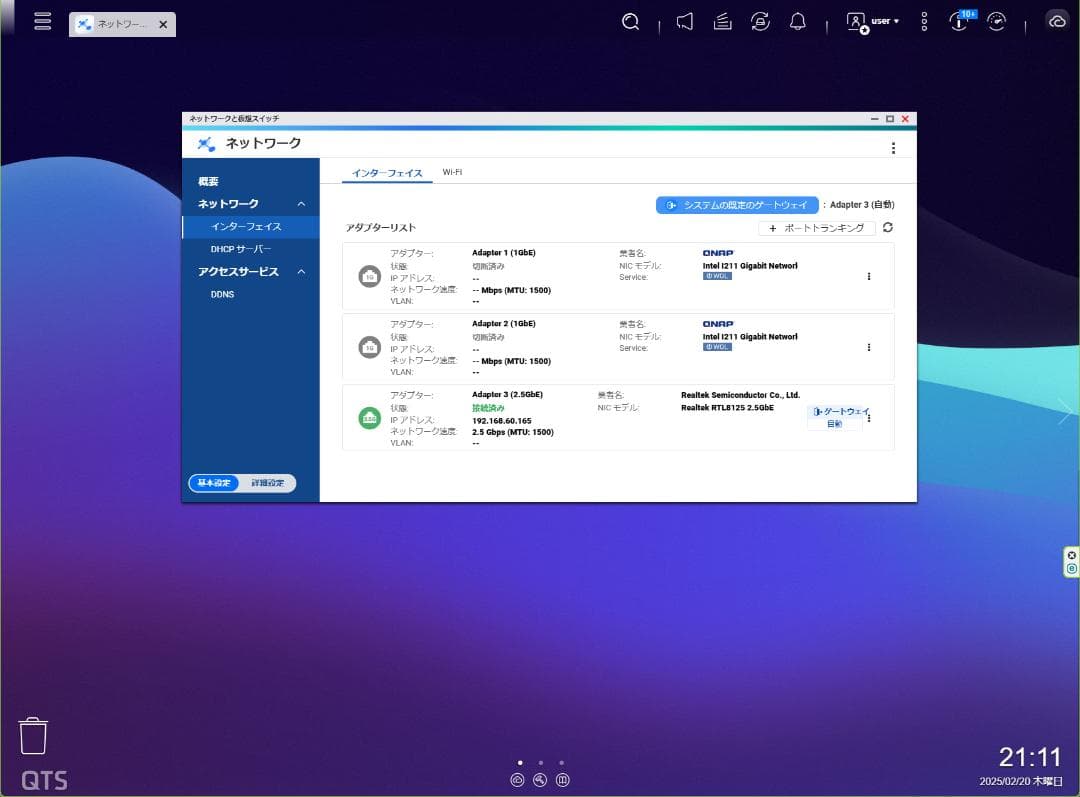Refresh the adapter list
The height and width of the screenshot is (797, 1080).
point(888,228)
